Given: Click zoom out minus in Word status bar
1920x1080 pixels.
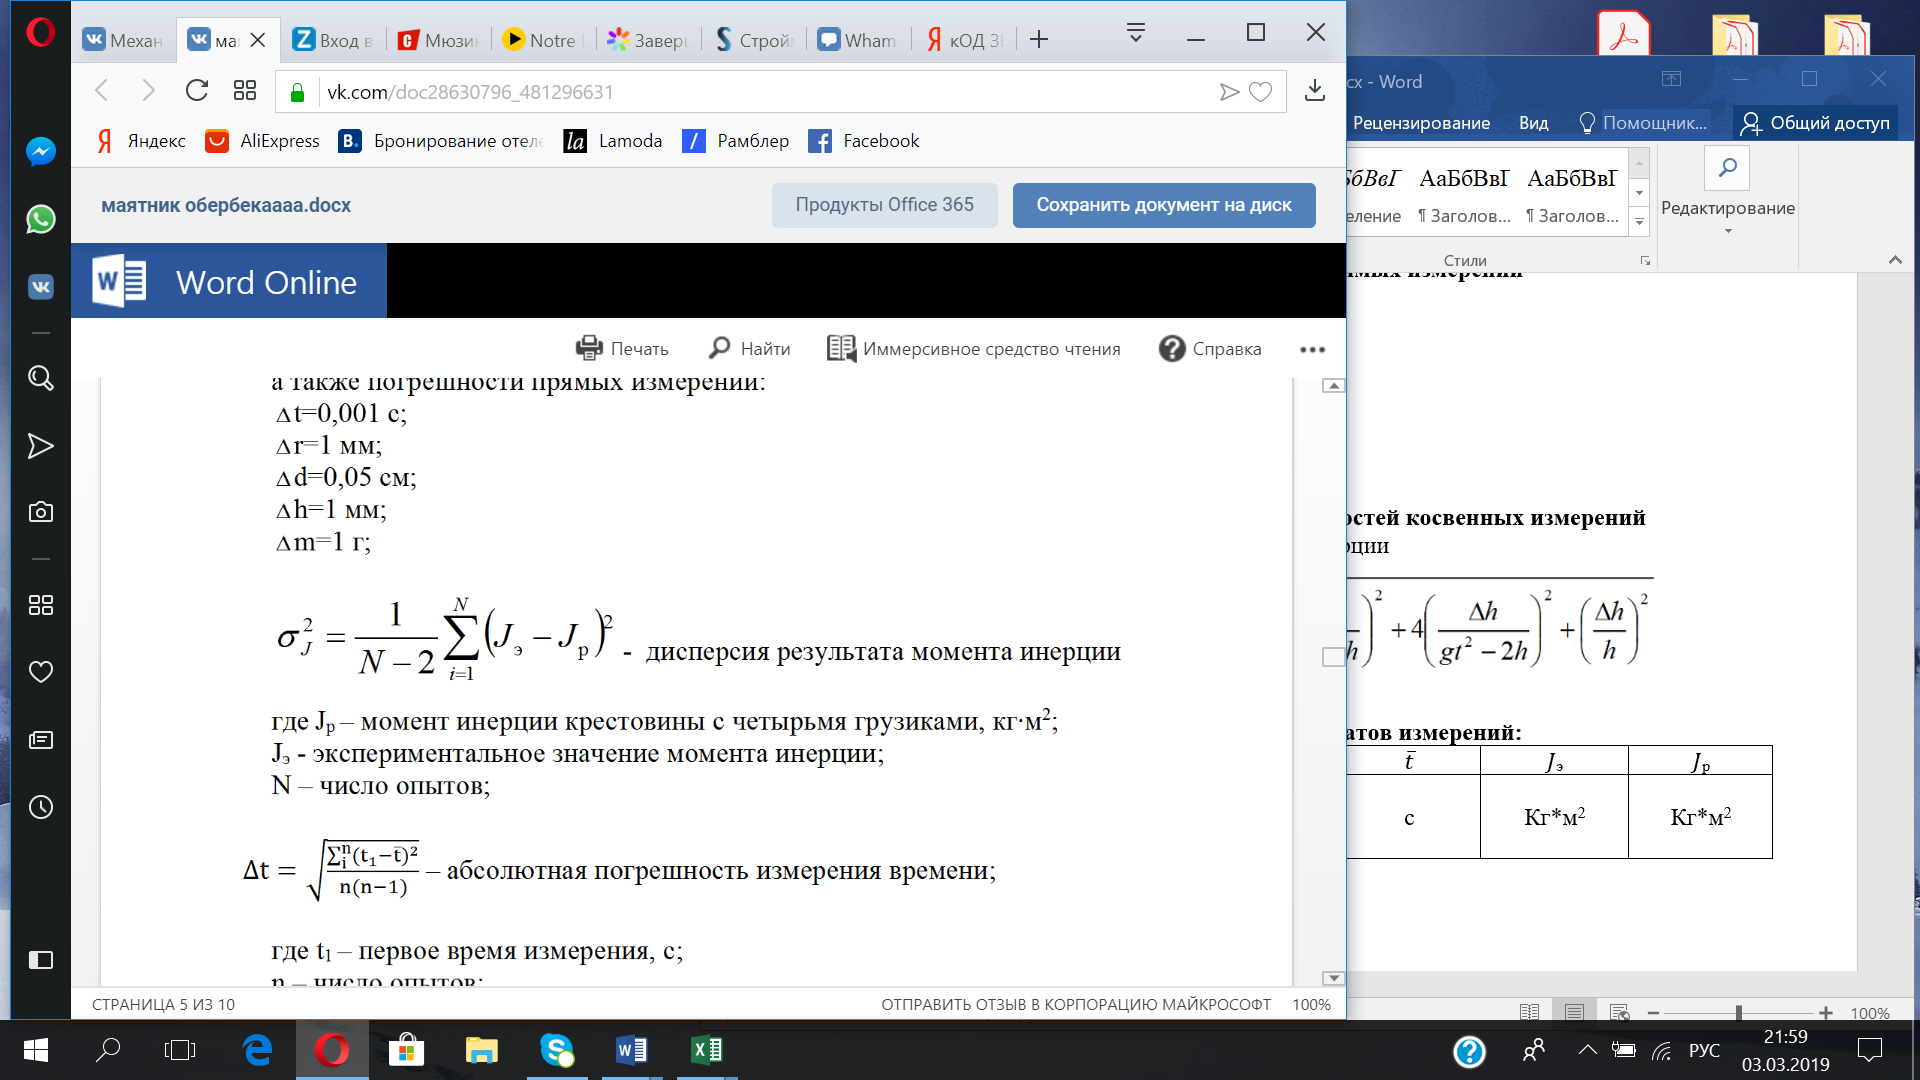Looking at the screenshot, I should 1653,1013.
